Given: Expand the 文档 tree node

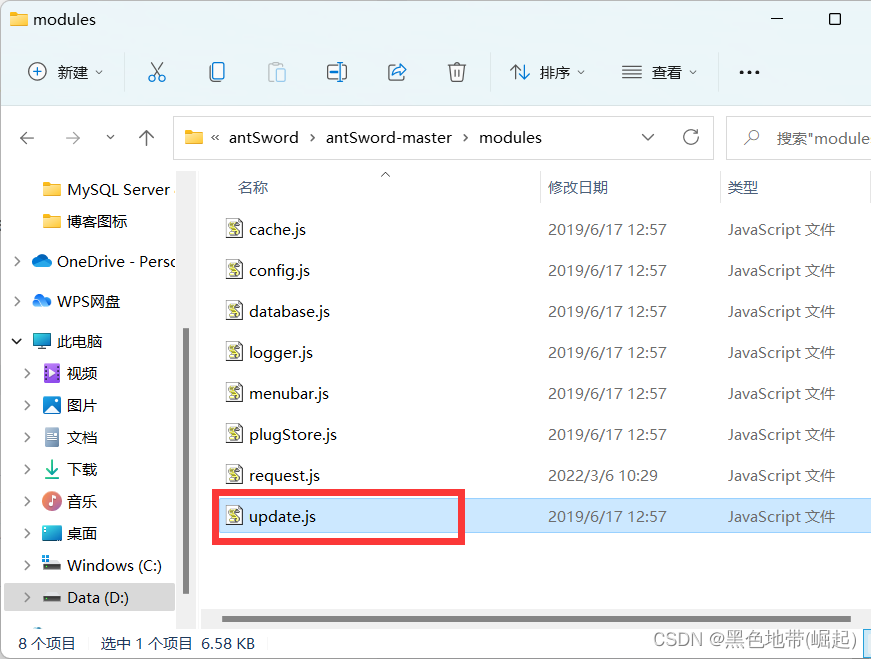Looking at the screenshot, I should pyautogui.click(x=27, y=438).
